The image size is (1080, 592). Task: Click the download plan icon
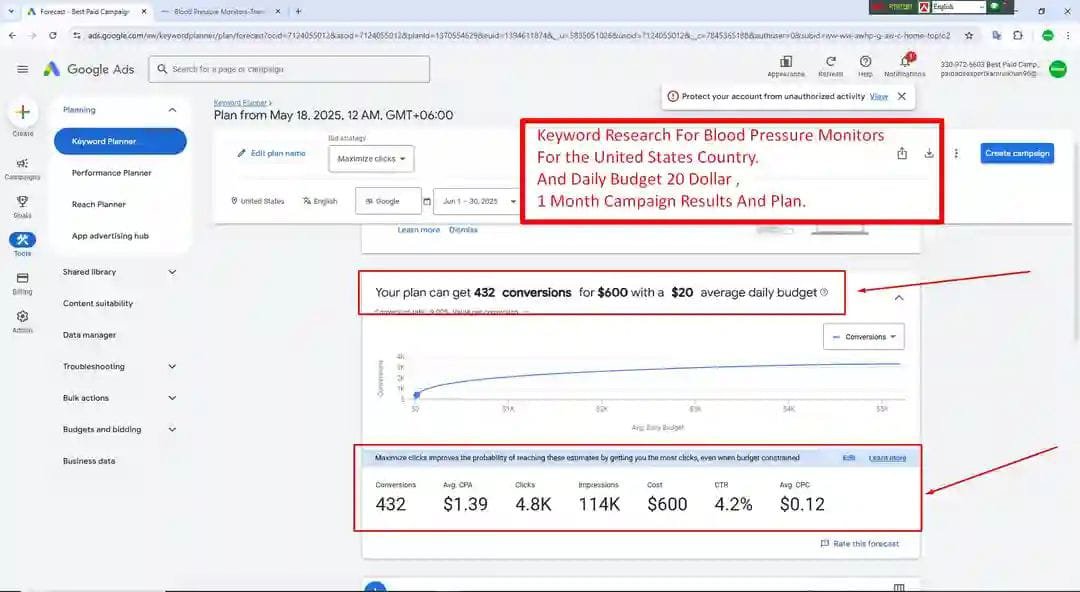pyautogui.click(x=929, y=153)
